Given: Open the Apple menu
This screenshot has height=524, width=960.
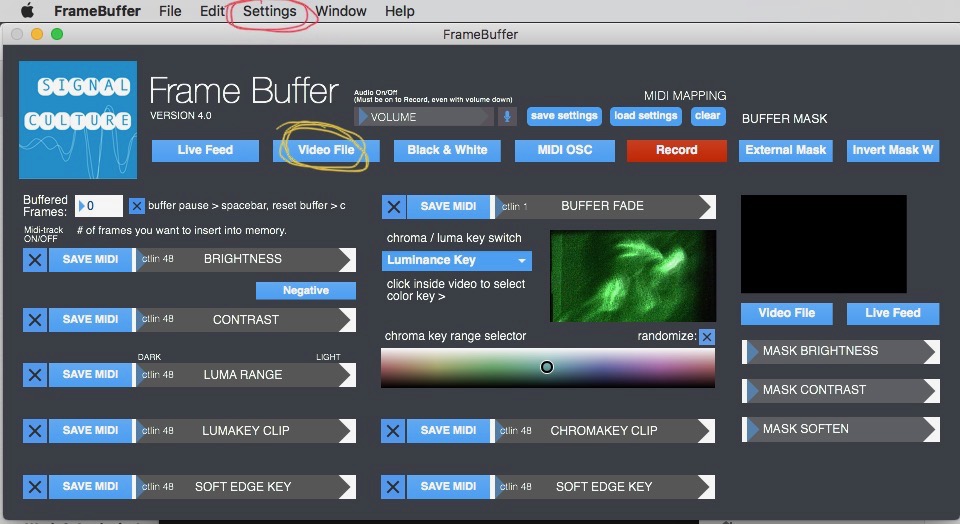Looking at the screenshot, I should (x=27, y=10).
